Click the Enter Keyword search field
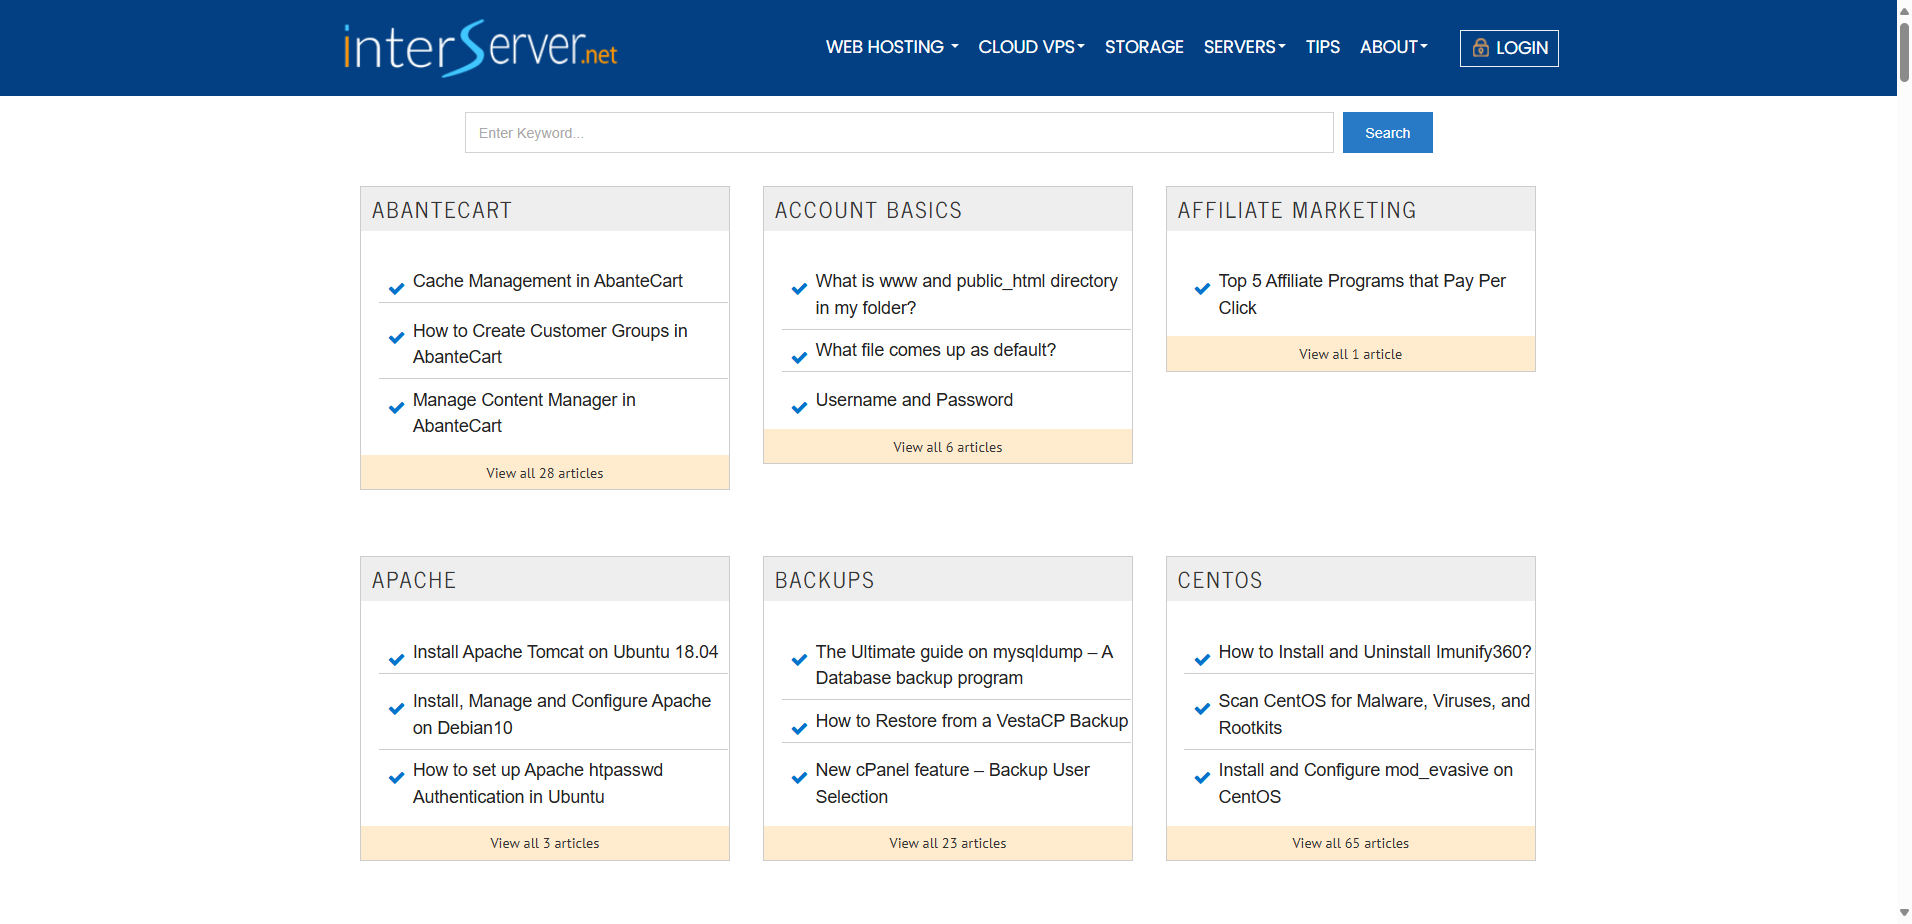This screenshot has width=1912, height=924. pos(899,133)
